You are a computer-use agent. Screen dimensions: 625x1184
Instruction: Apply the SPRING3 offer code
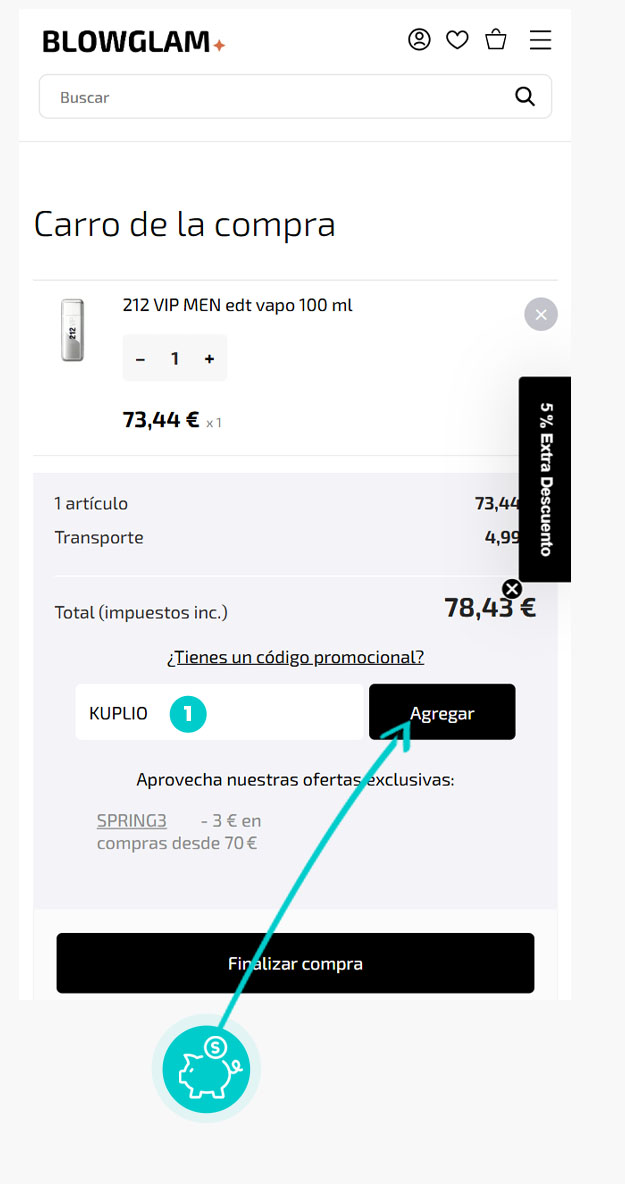[x=131, y=821]
